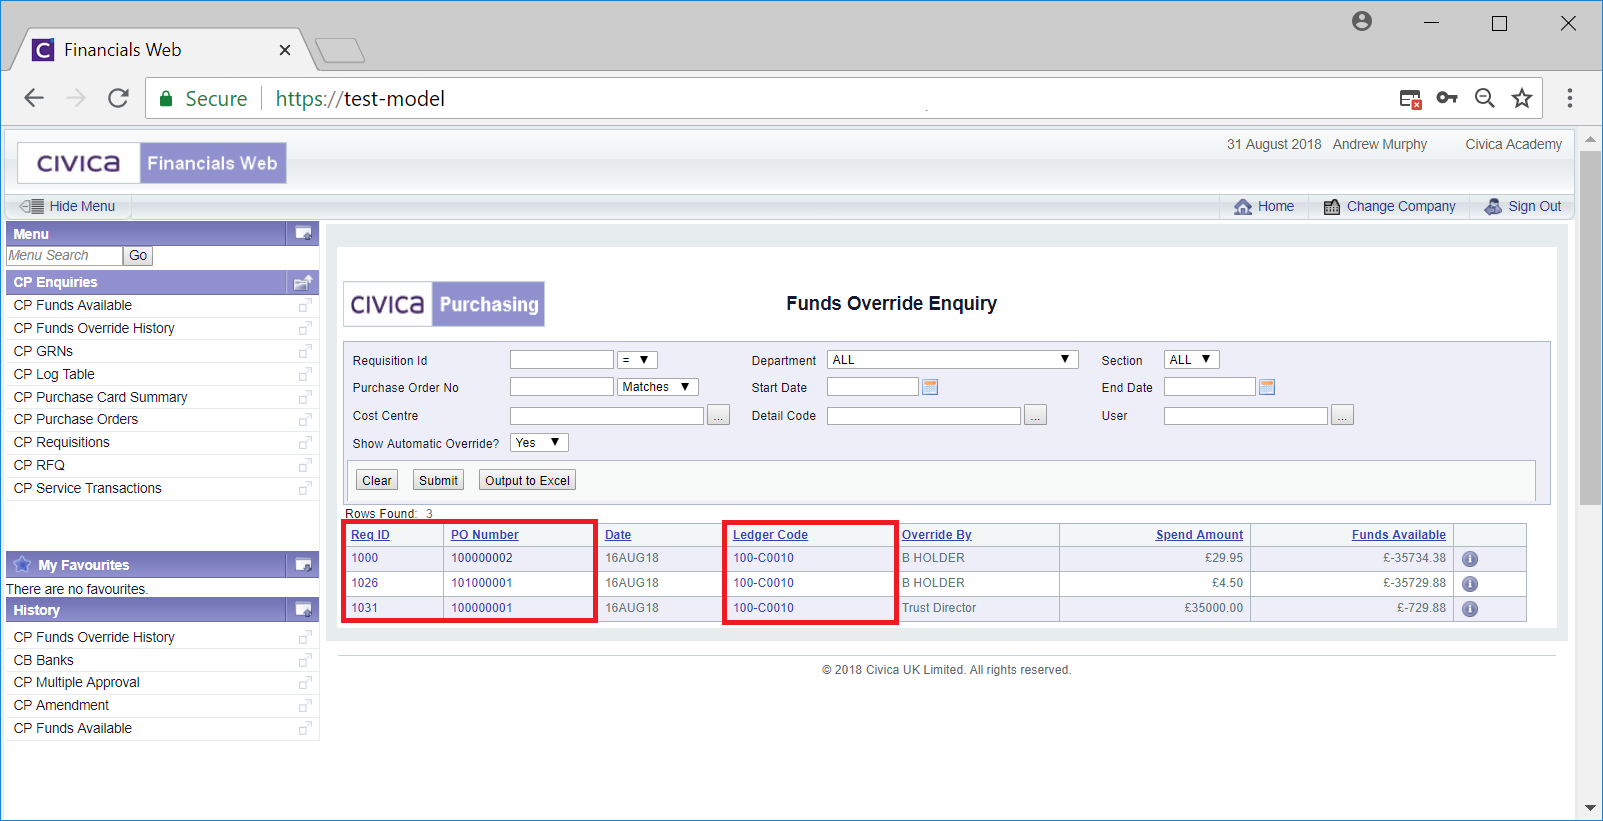Image resolution: width=1603 pixels, height=821 pixels.
Task: Expand the Section ALL dropdown
Action: (x=1191, y=360)
